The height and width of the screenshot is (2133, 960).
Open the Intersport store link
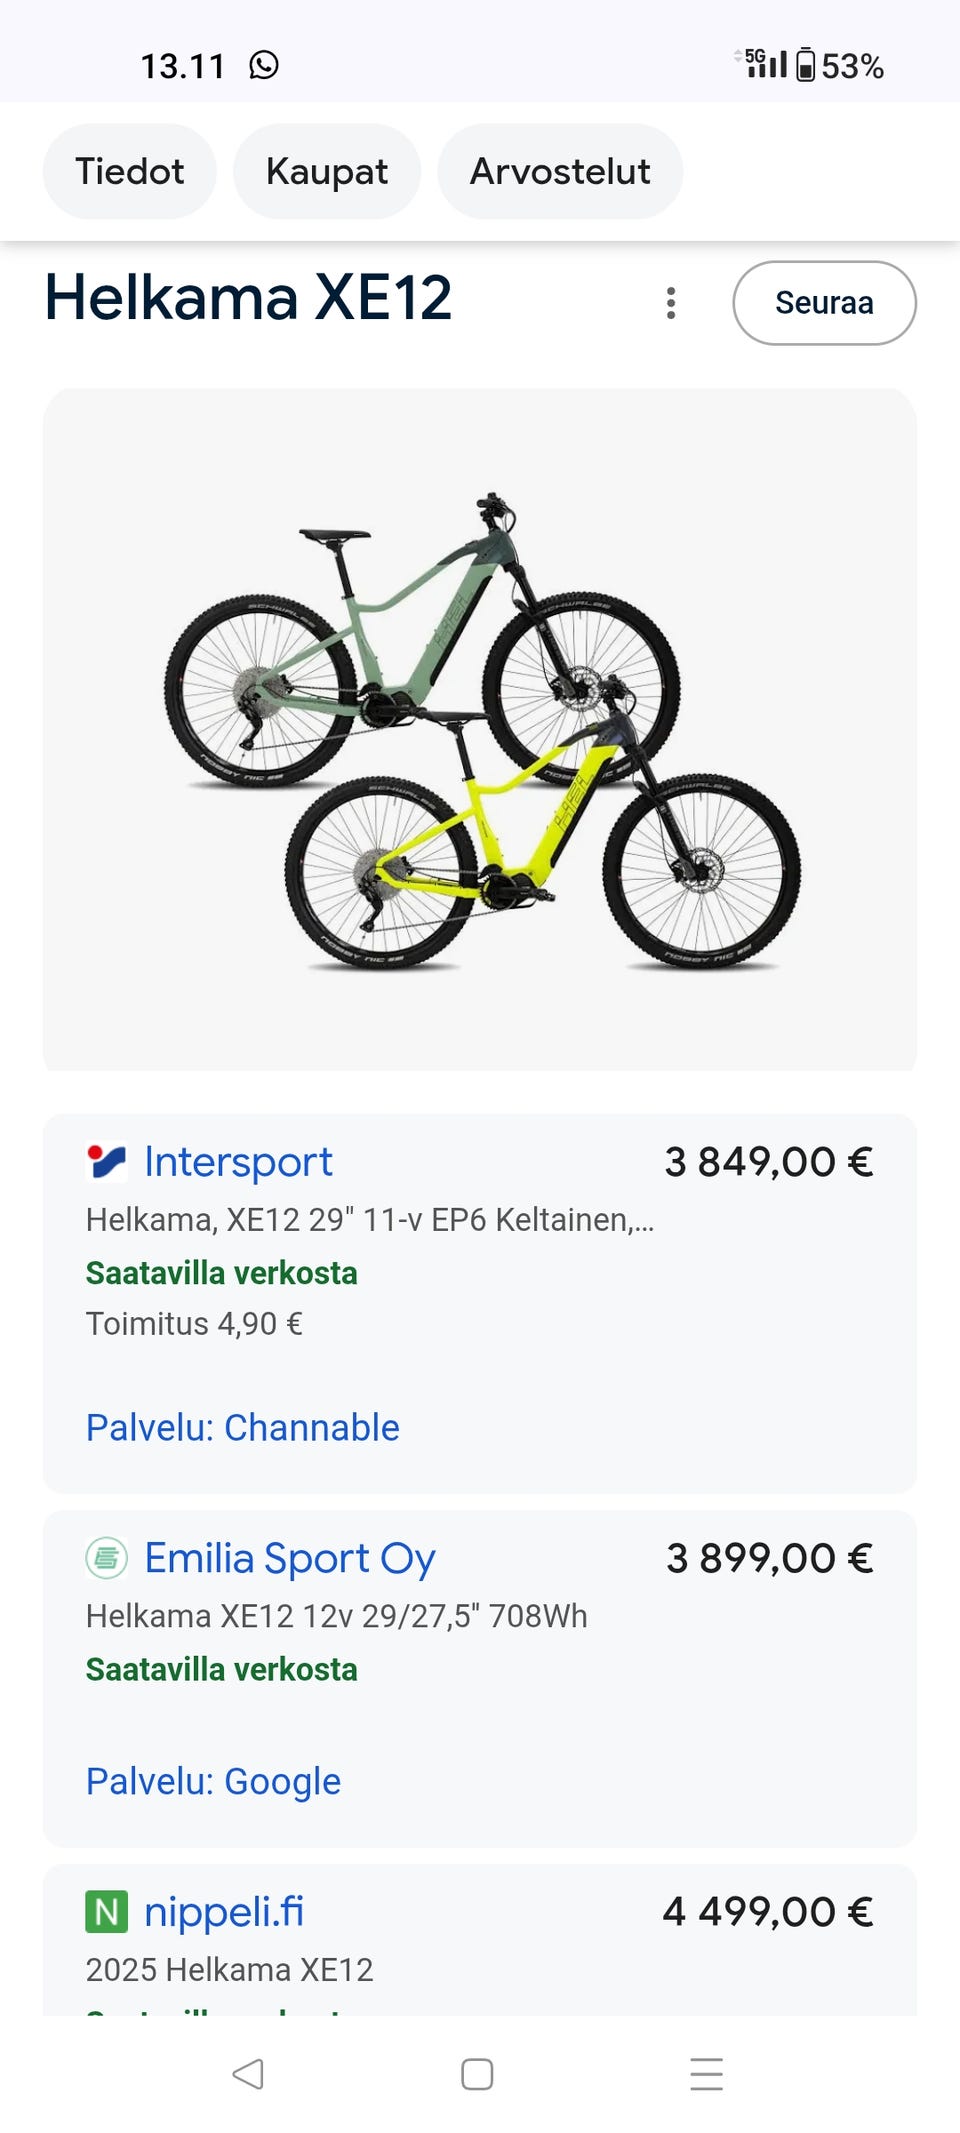[x=238, y=1162]
